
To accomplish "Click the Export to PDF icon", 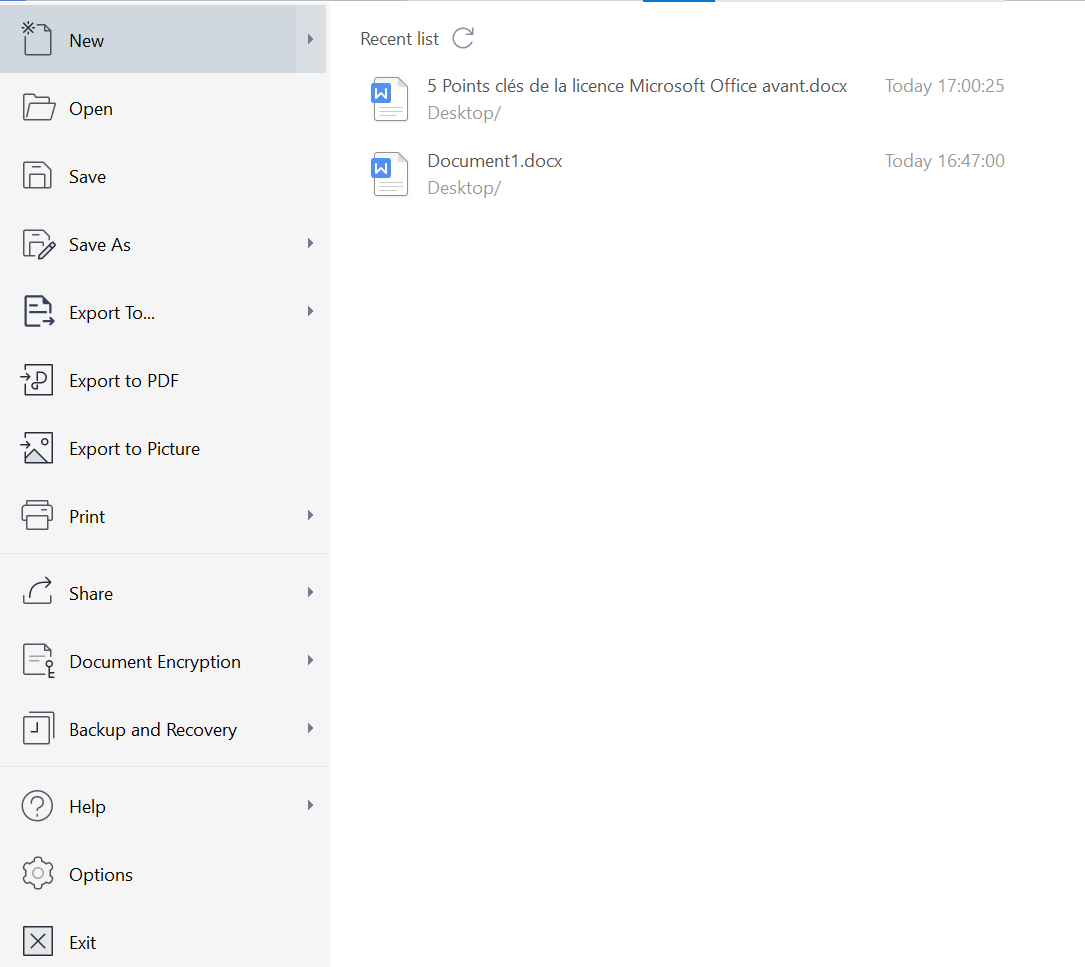I will [x=37, y=380].
